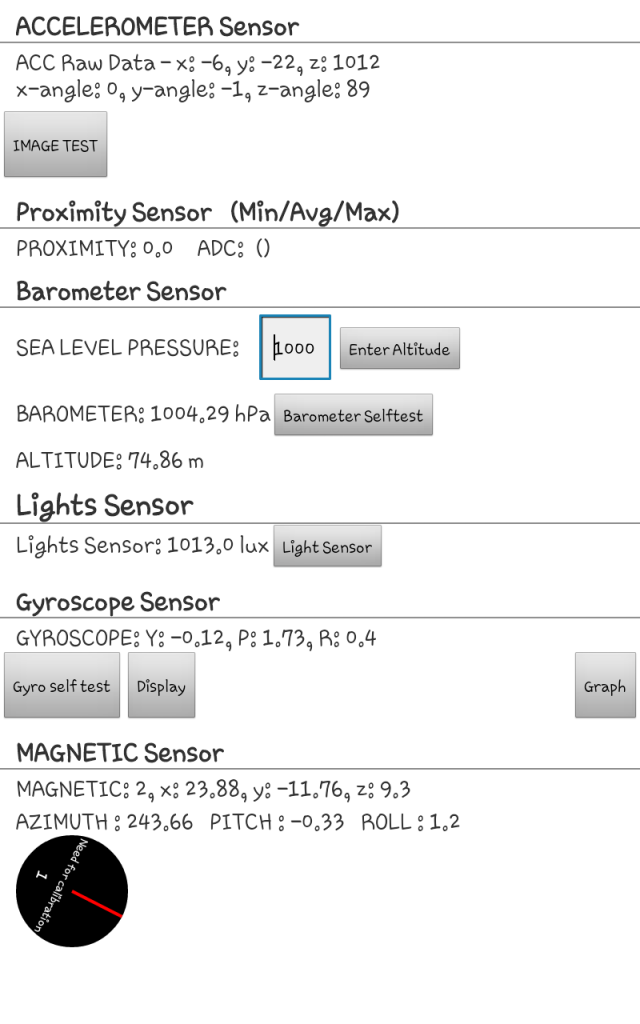Viewport: 640px width, 1024px height.
Task: Select the ACCELEROMETER Sensor heading
Action: tap(157, 27)
